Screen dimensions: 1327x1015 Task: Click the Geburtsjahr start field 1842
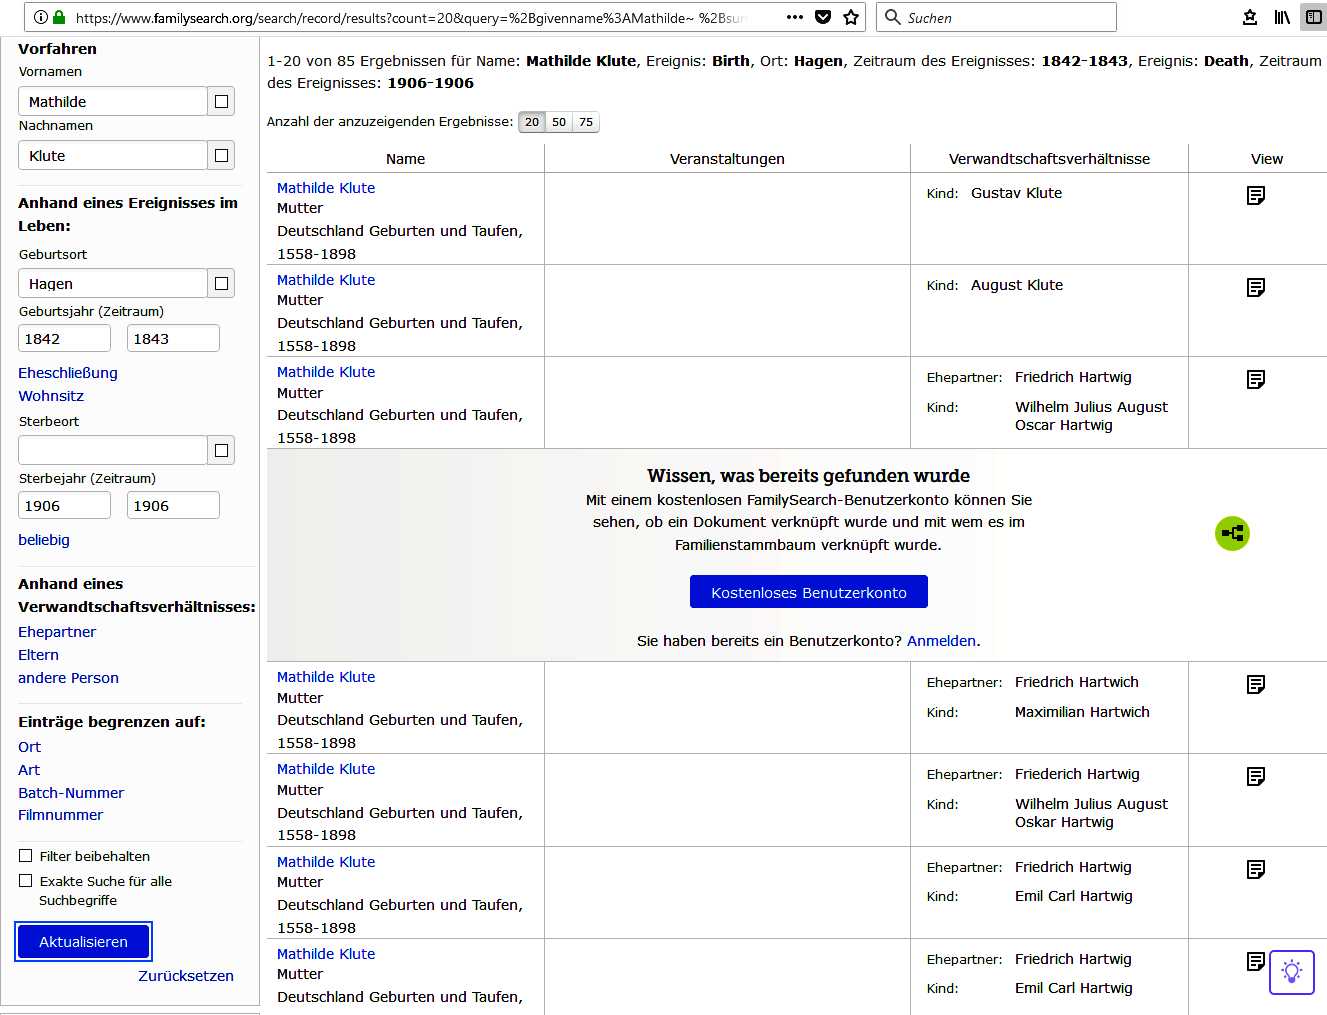[x=65, y=338]
